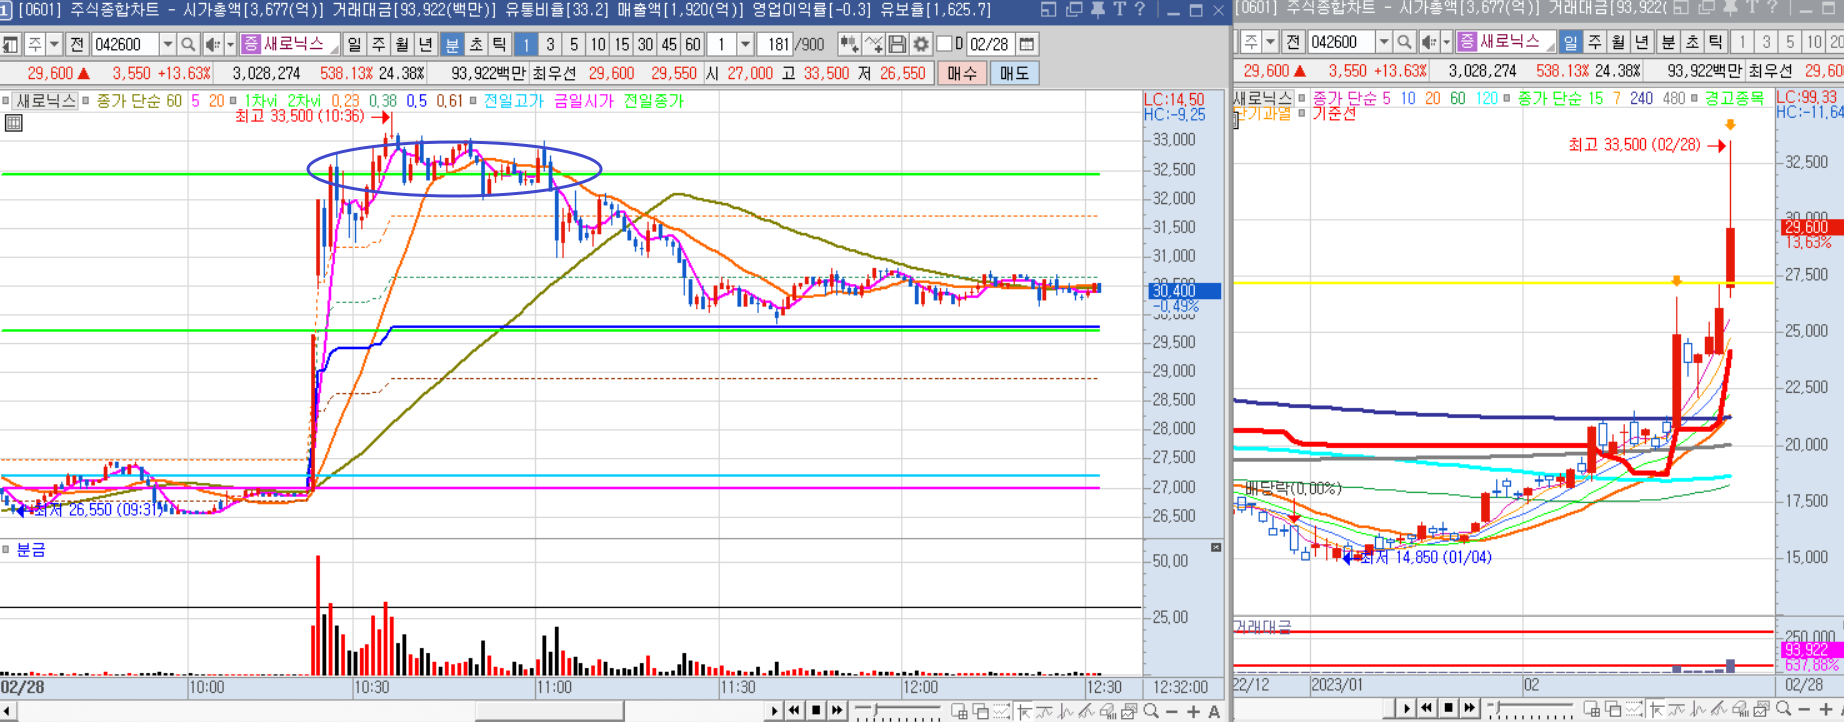Stop playback in right chart bottom bar
1844x722 pixels.
1448,709
